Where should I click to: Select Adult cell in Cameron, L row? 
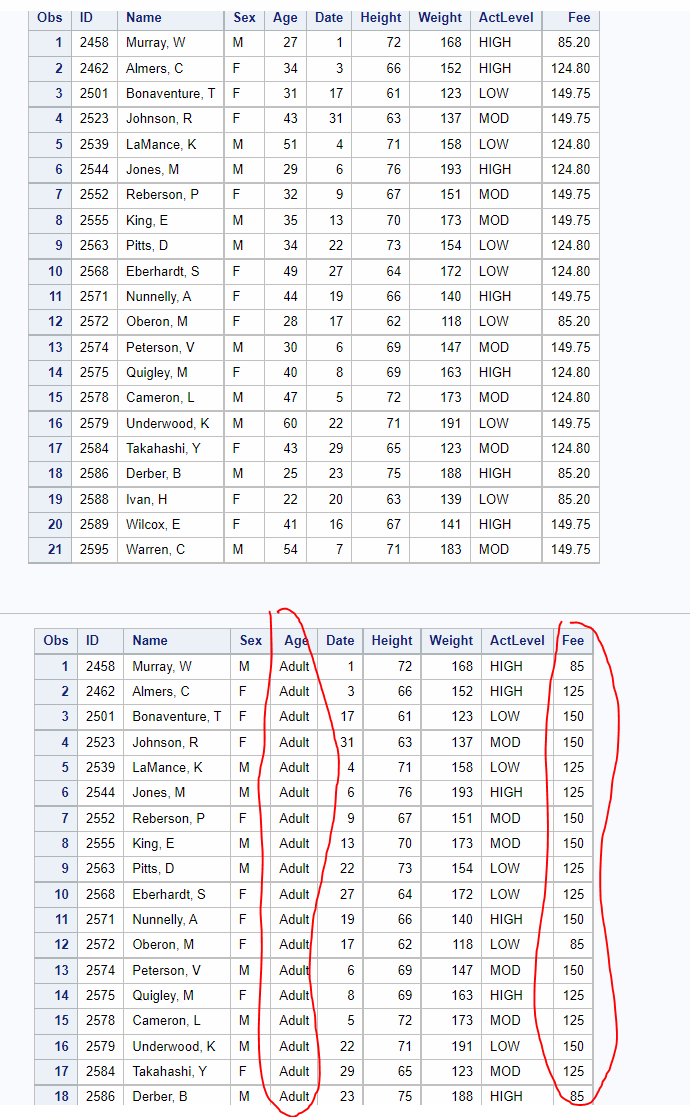(294, 1021)
